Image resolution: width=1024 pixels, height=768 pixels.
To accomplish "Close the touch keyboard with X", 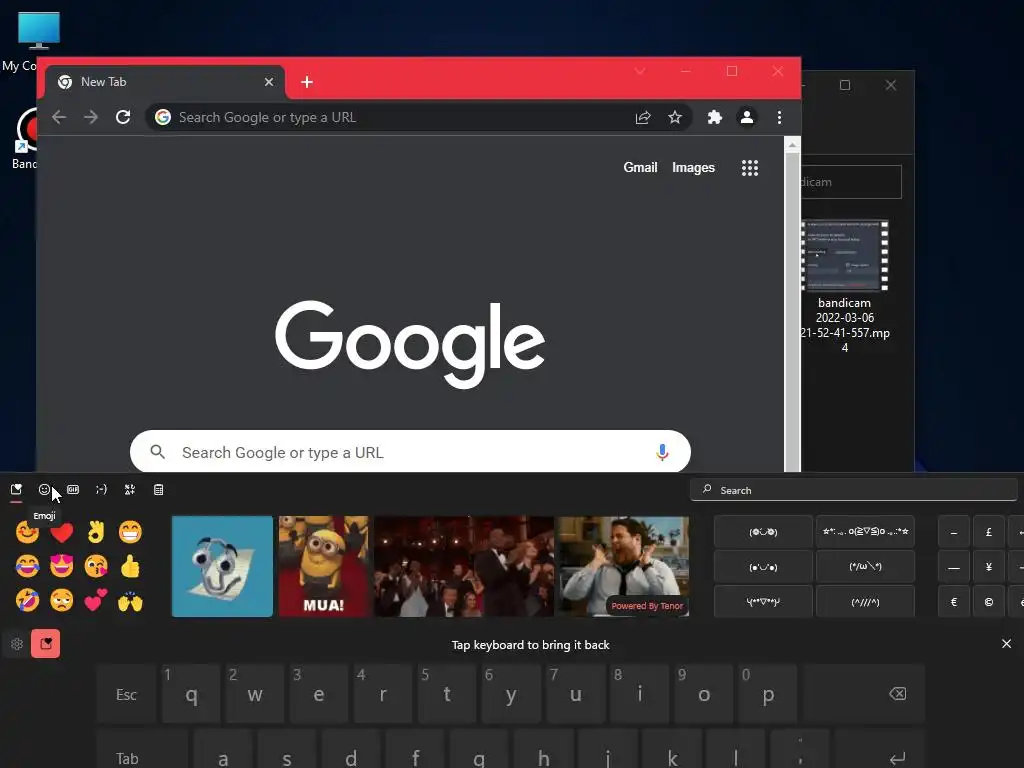I will click(1006, 644).
